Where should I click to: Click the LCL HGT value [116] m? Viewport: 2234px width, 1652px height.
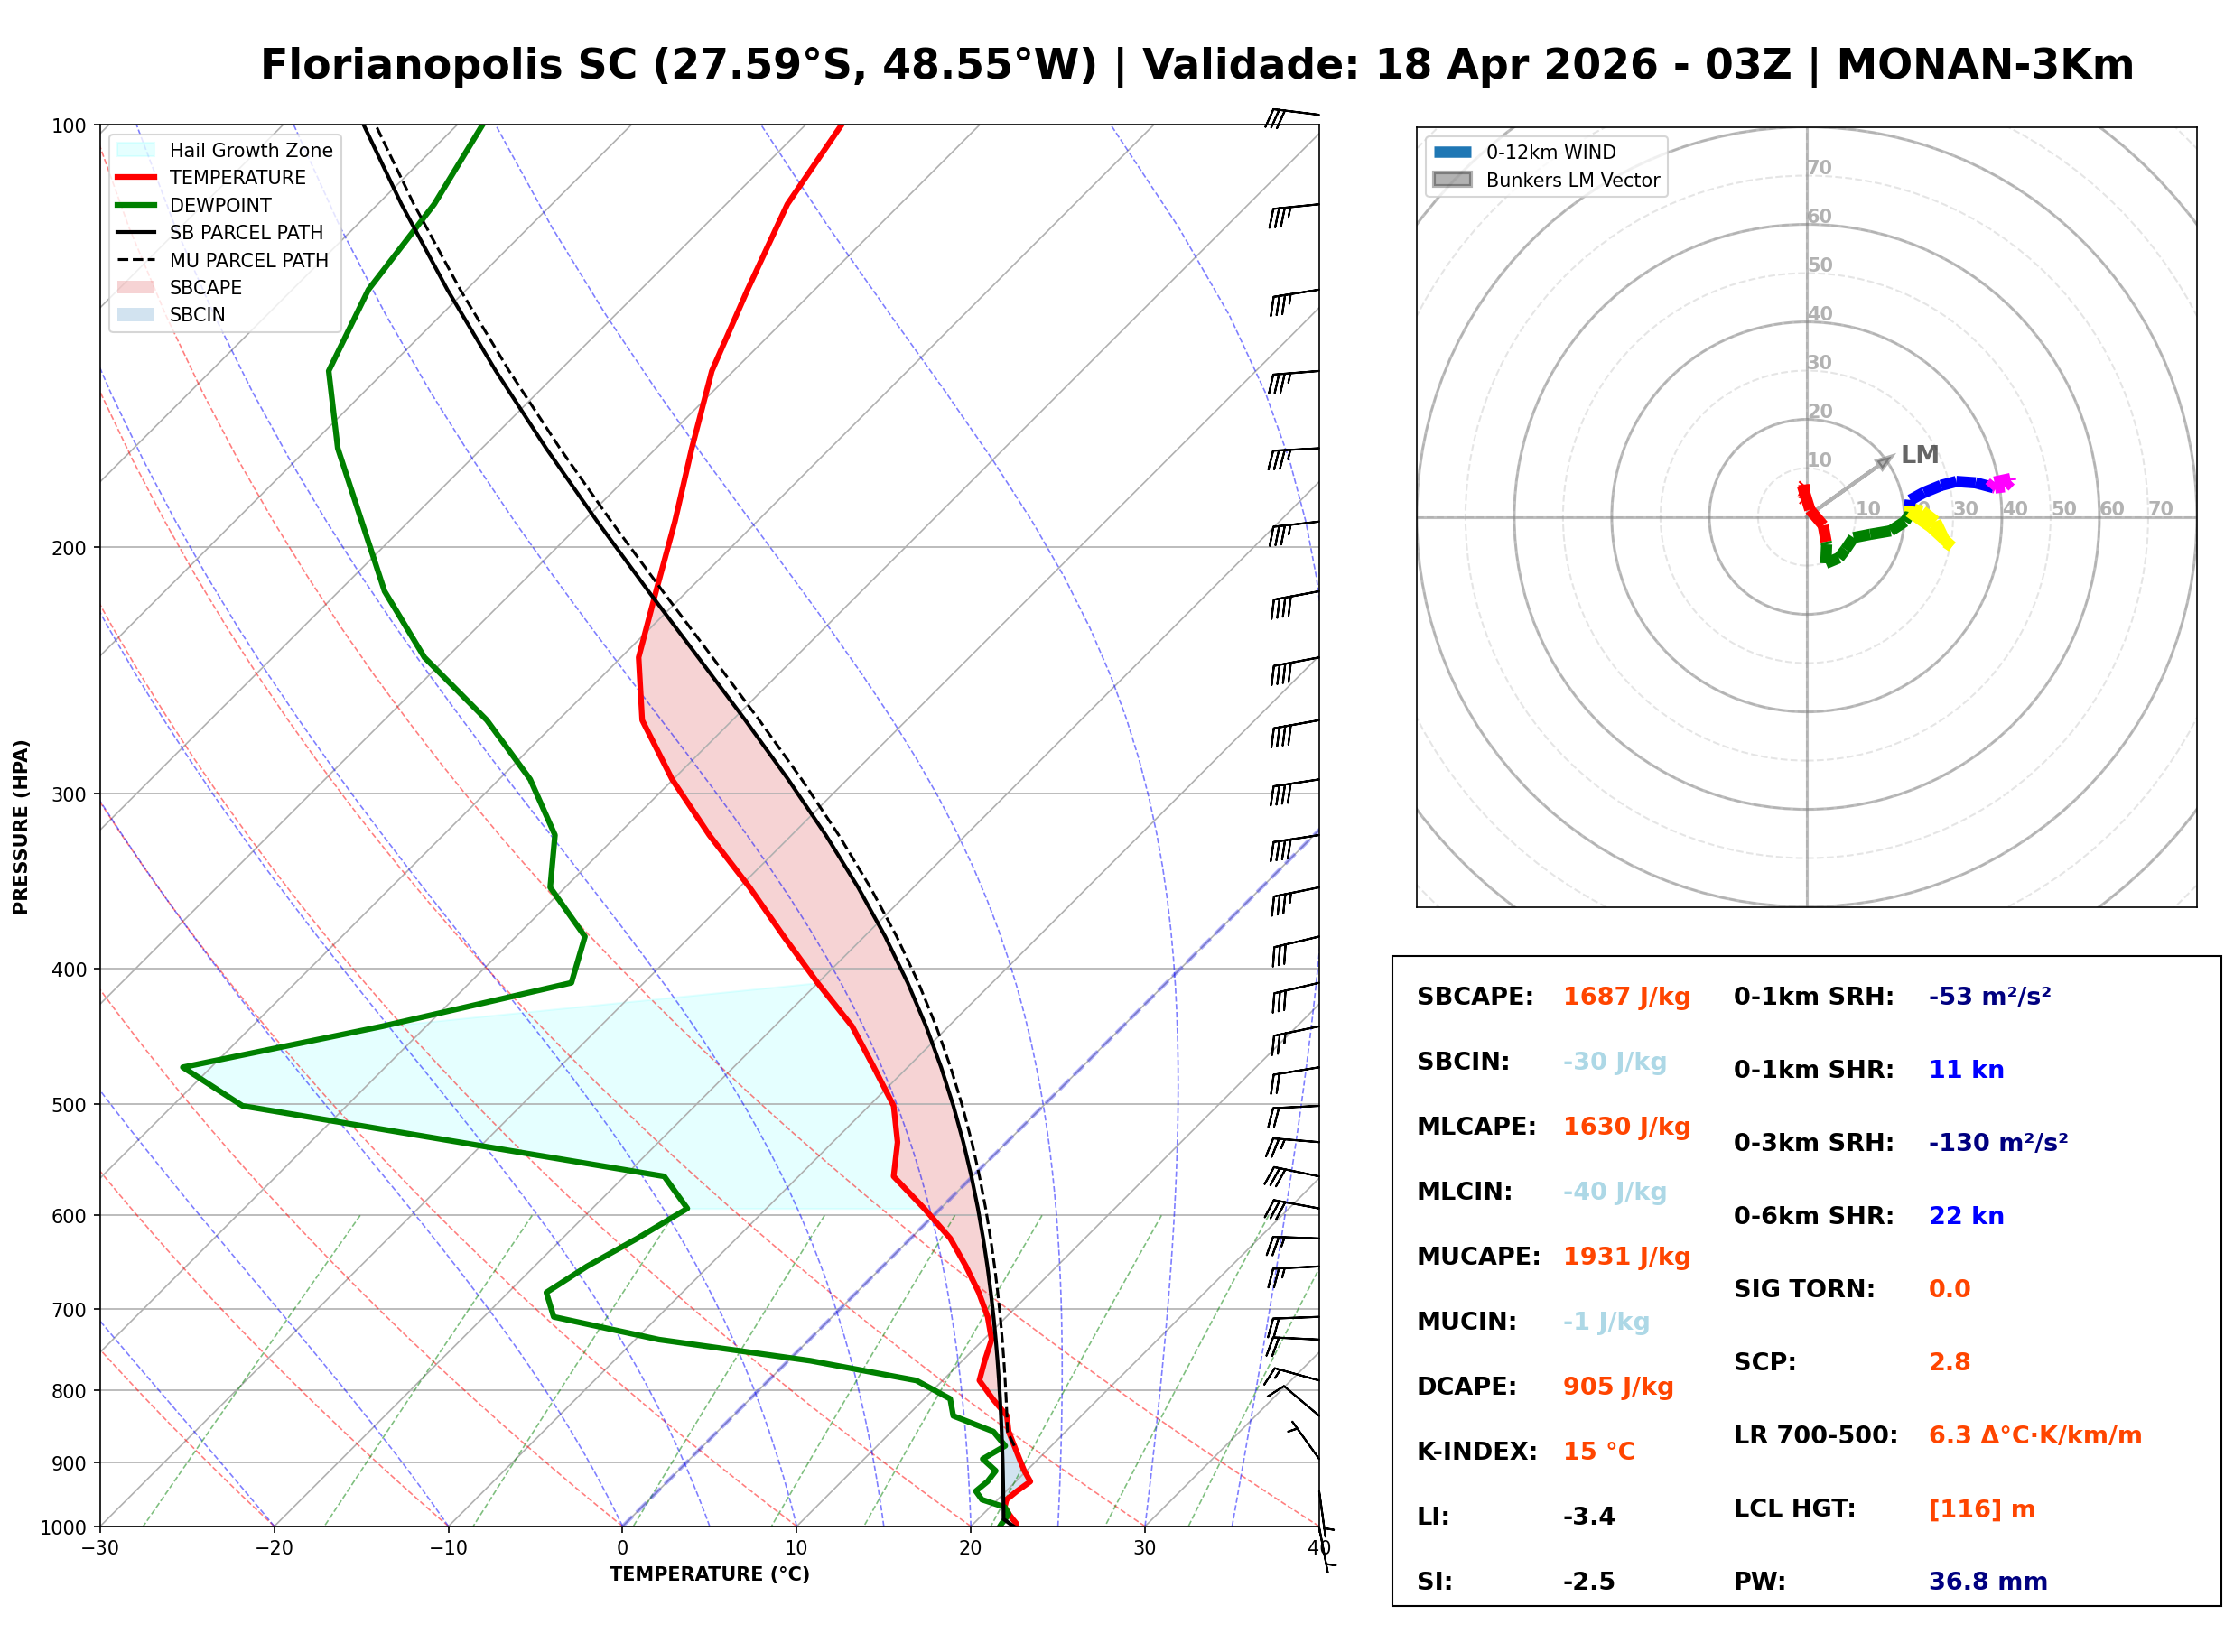pos(1983,1509)
